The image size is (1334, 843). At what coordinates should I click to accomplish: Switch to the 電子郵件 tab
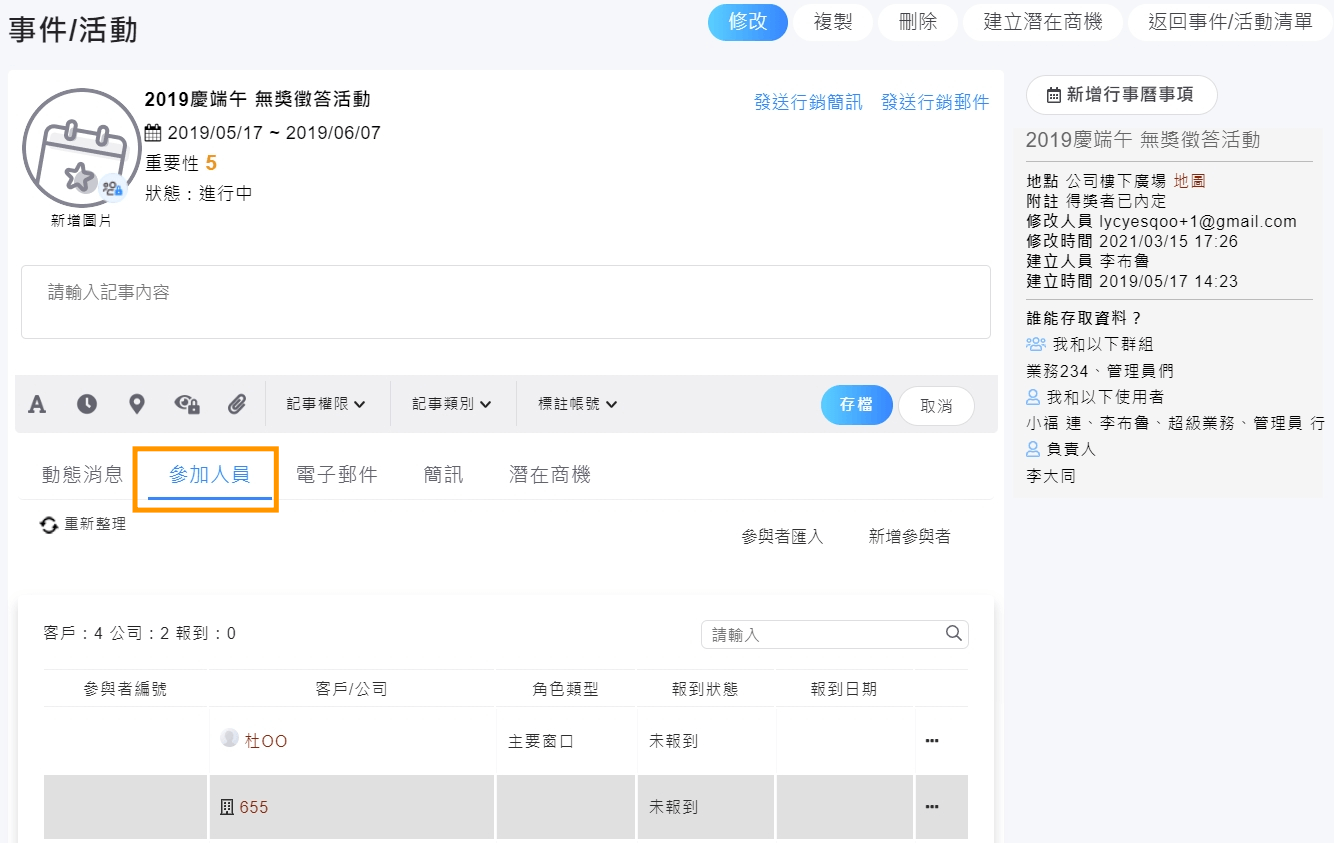[x=337, y=475]
